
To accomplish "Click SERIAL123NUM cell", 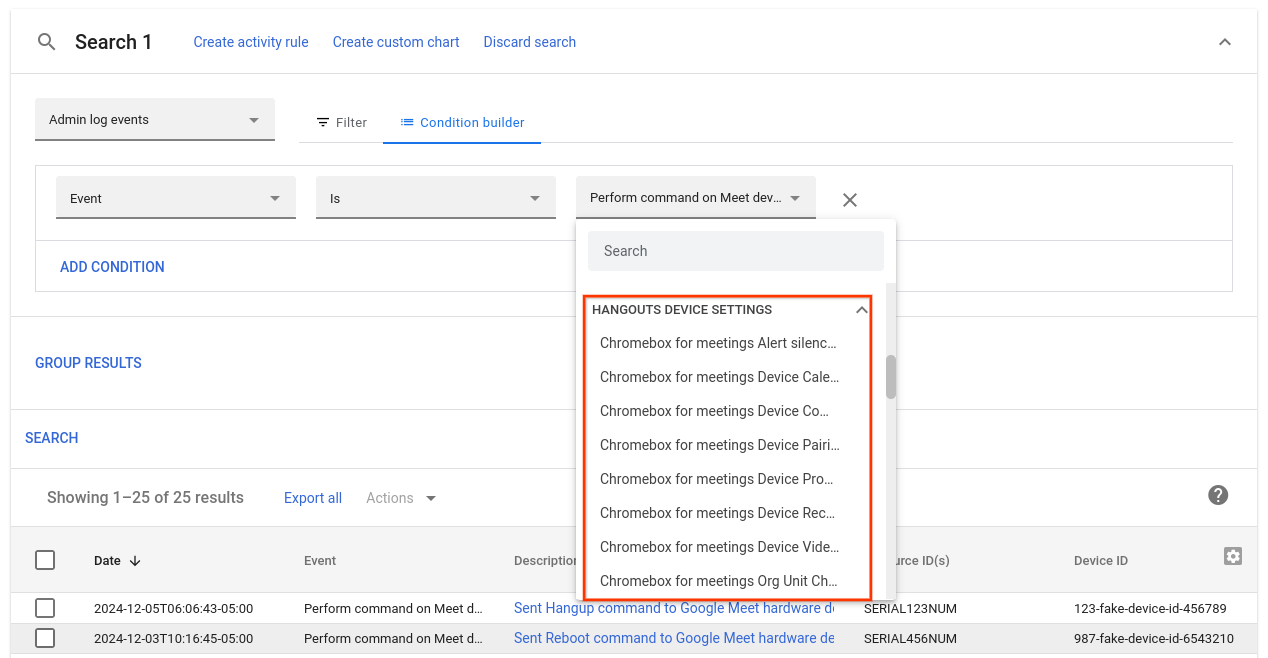I will click(x=910, y=608).
